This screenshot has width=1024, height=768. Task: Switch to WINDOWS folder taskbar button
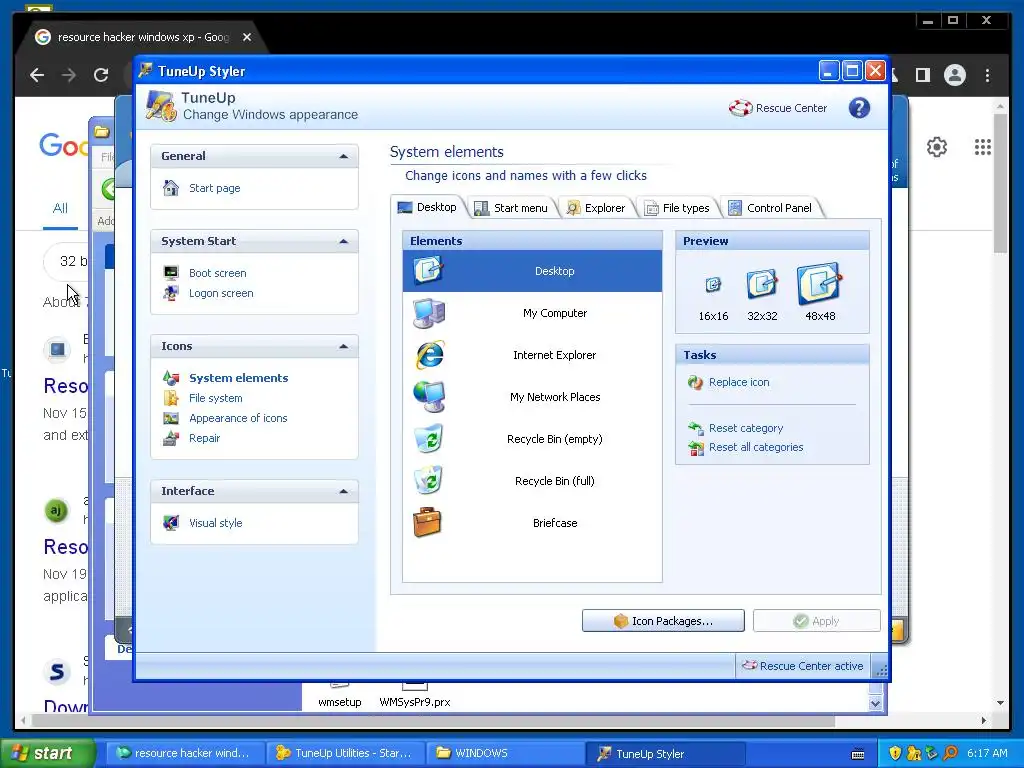(504, 754)
